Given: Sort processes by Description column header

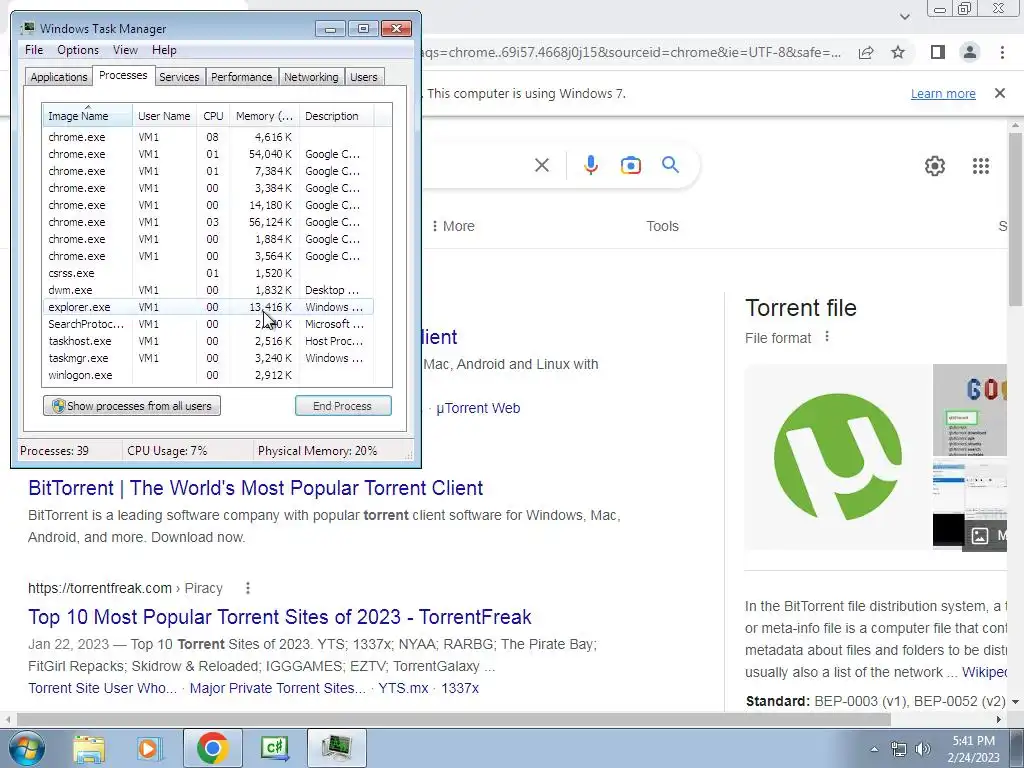Looking at the screenshot, I should (x=336, y=116).
